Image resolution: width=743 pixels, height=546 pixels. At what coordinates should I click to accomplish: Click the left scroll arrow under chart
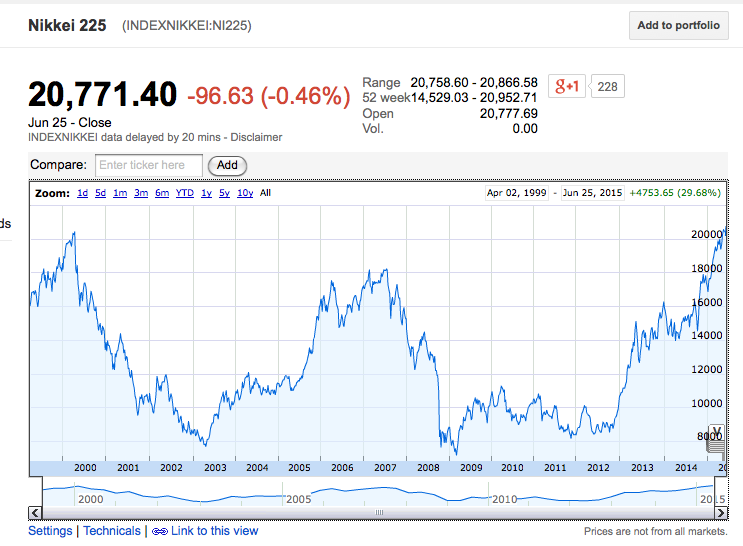(35, 513)
